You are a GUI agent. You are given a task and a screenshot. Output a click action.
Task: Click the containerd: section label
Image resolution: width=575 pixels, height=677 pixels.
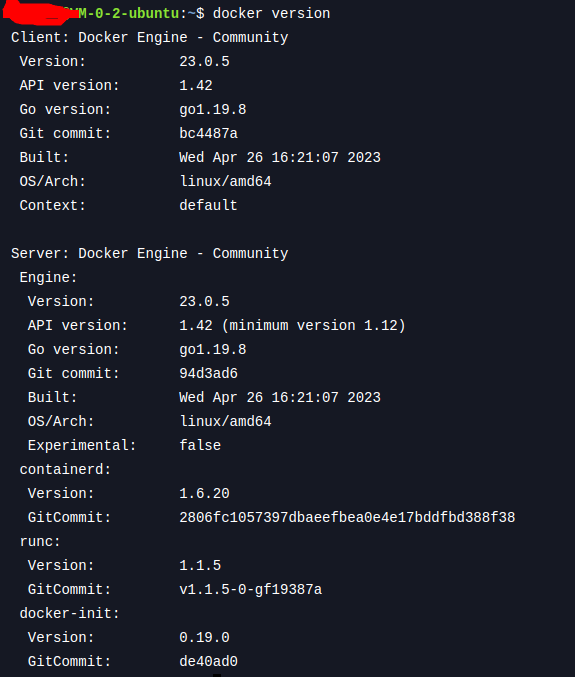[x=65, y=469]
